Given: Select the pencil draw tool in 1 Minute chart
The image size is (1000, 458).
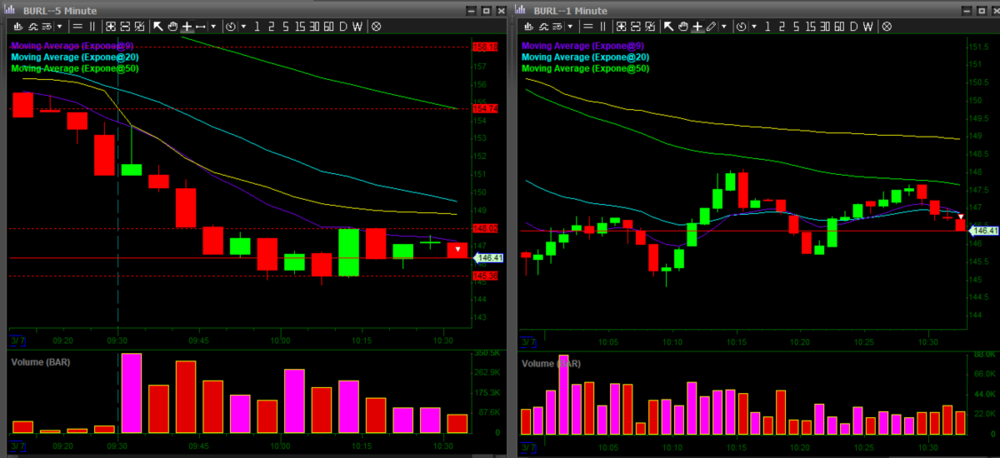Looking at the screenshot, I should 711,27.
